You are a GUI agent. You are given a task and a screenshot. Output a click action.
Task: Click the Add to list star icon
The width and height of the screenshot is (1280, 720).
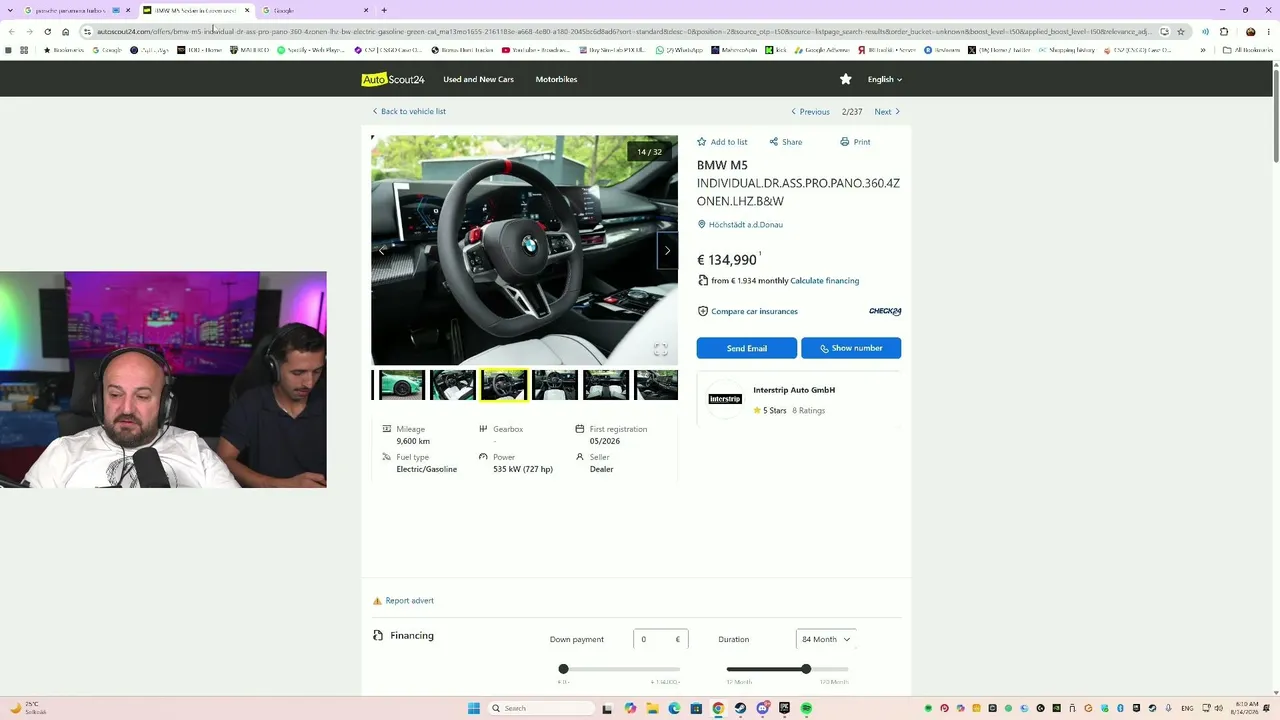tap(702, 142)
